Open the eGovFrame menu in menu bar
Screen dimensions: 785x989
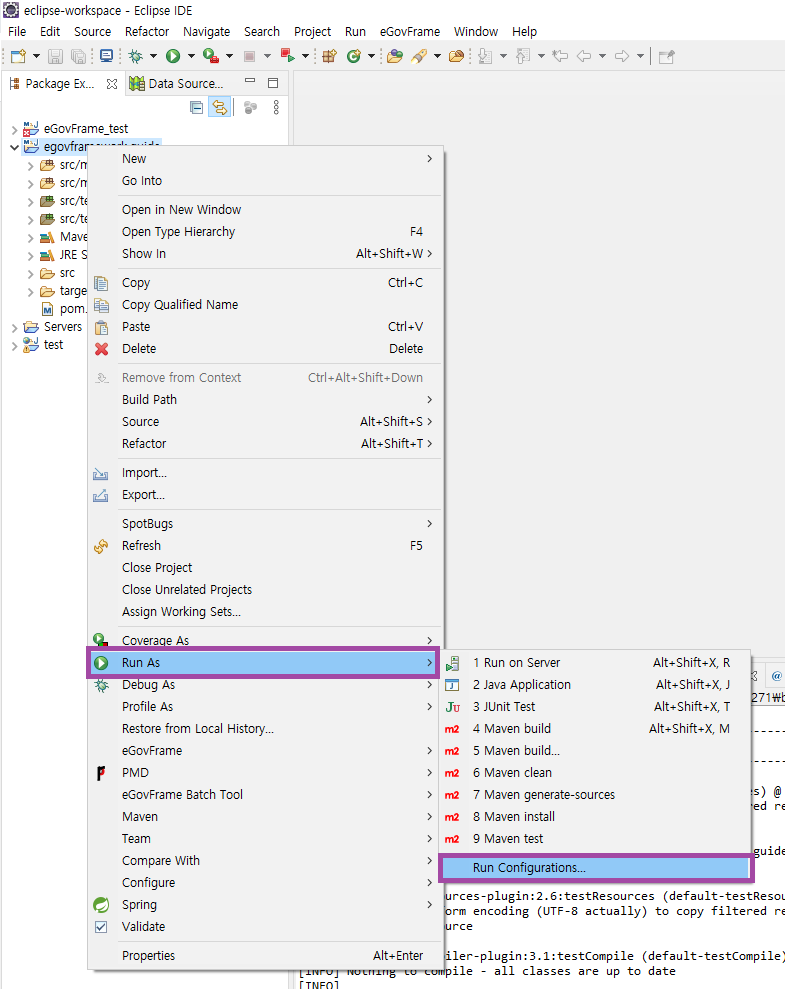pos(410,32)
